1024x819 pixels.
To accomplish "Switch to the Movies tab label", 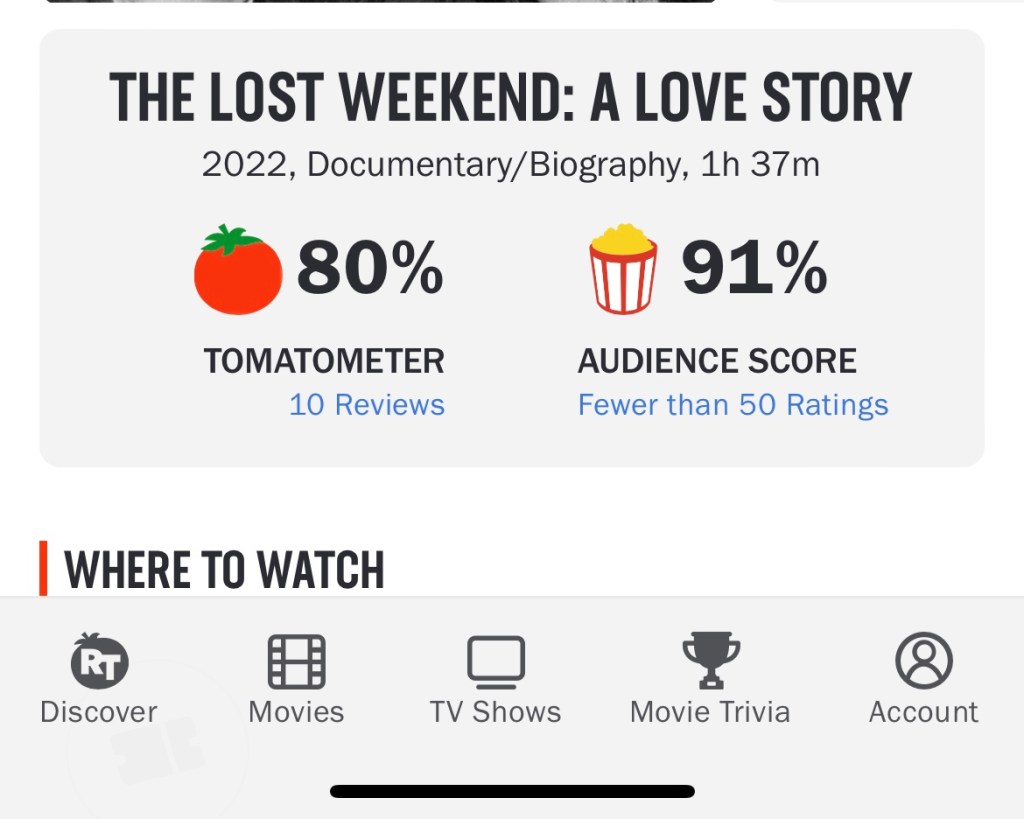I will coord(296,712).
